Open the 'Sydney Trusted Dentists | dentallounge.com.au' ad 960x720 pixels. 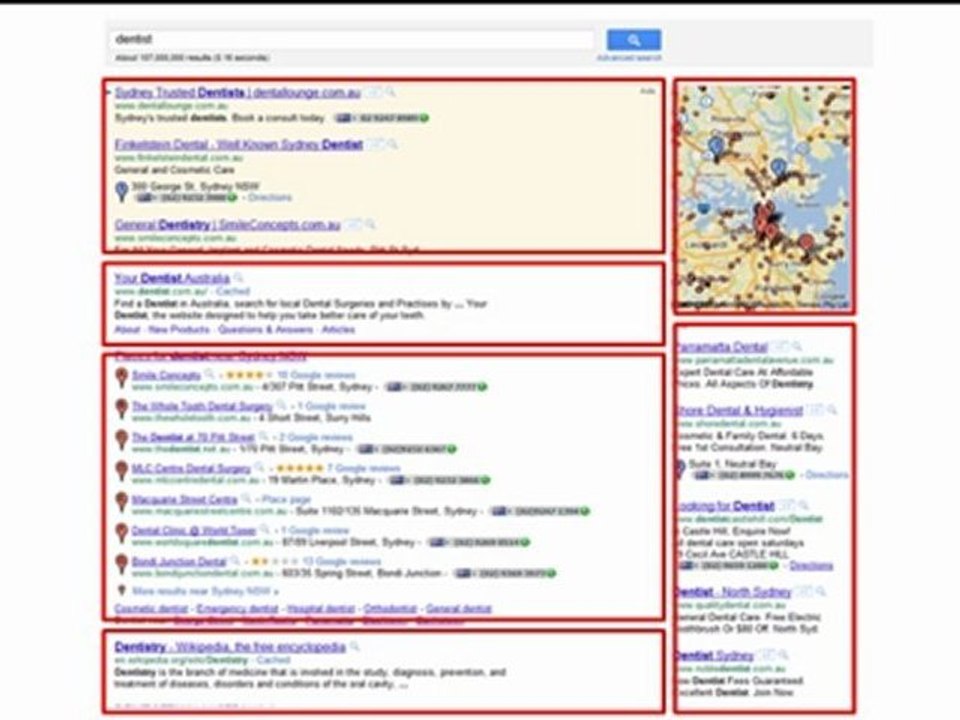point(238,93)
